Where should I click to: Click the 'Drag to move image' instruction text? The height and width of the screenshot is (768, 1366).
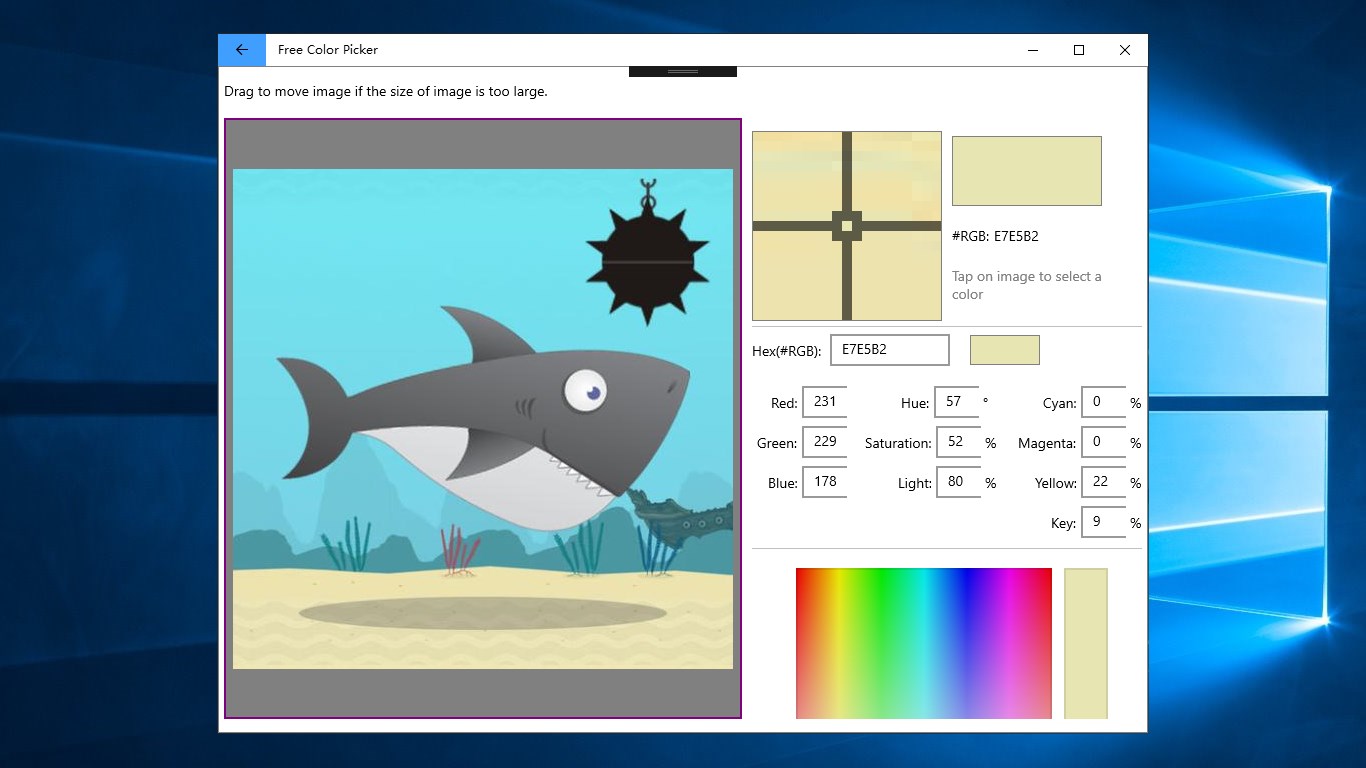[x=386, y=92]
